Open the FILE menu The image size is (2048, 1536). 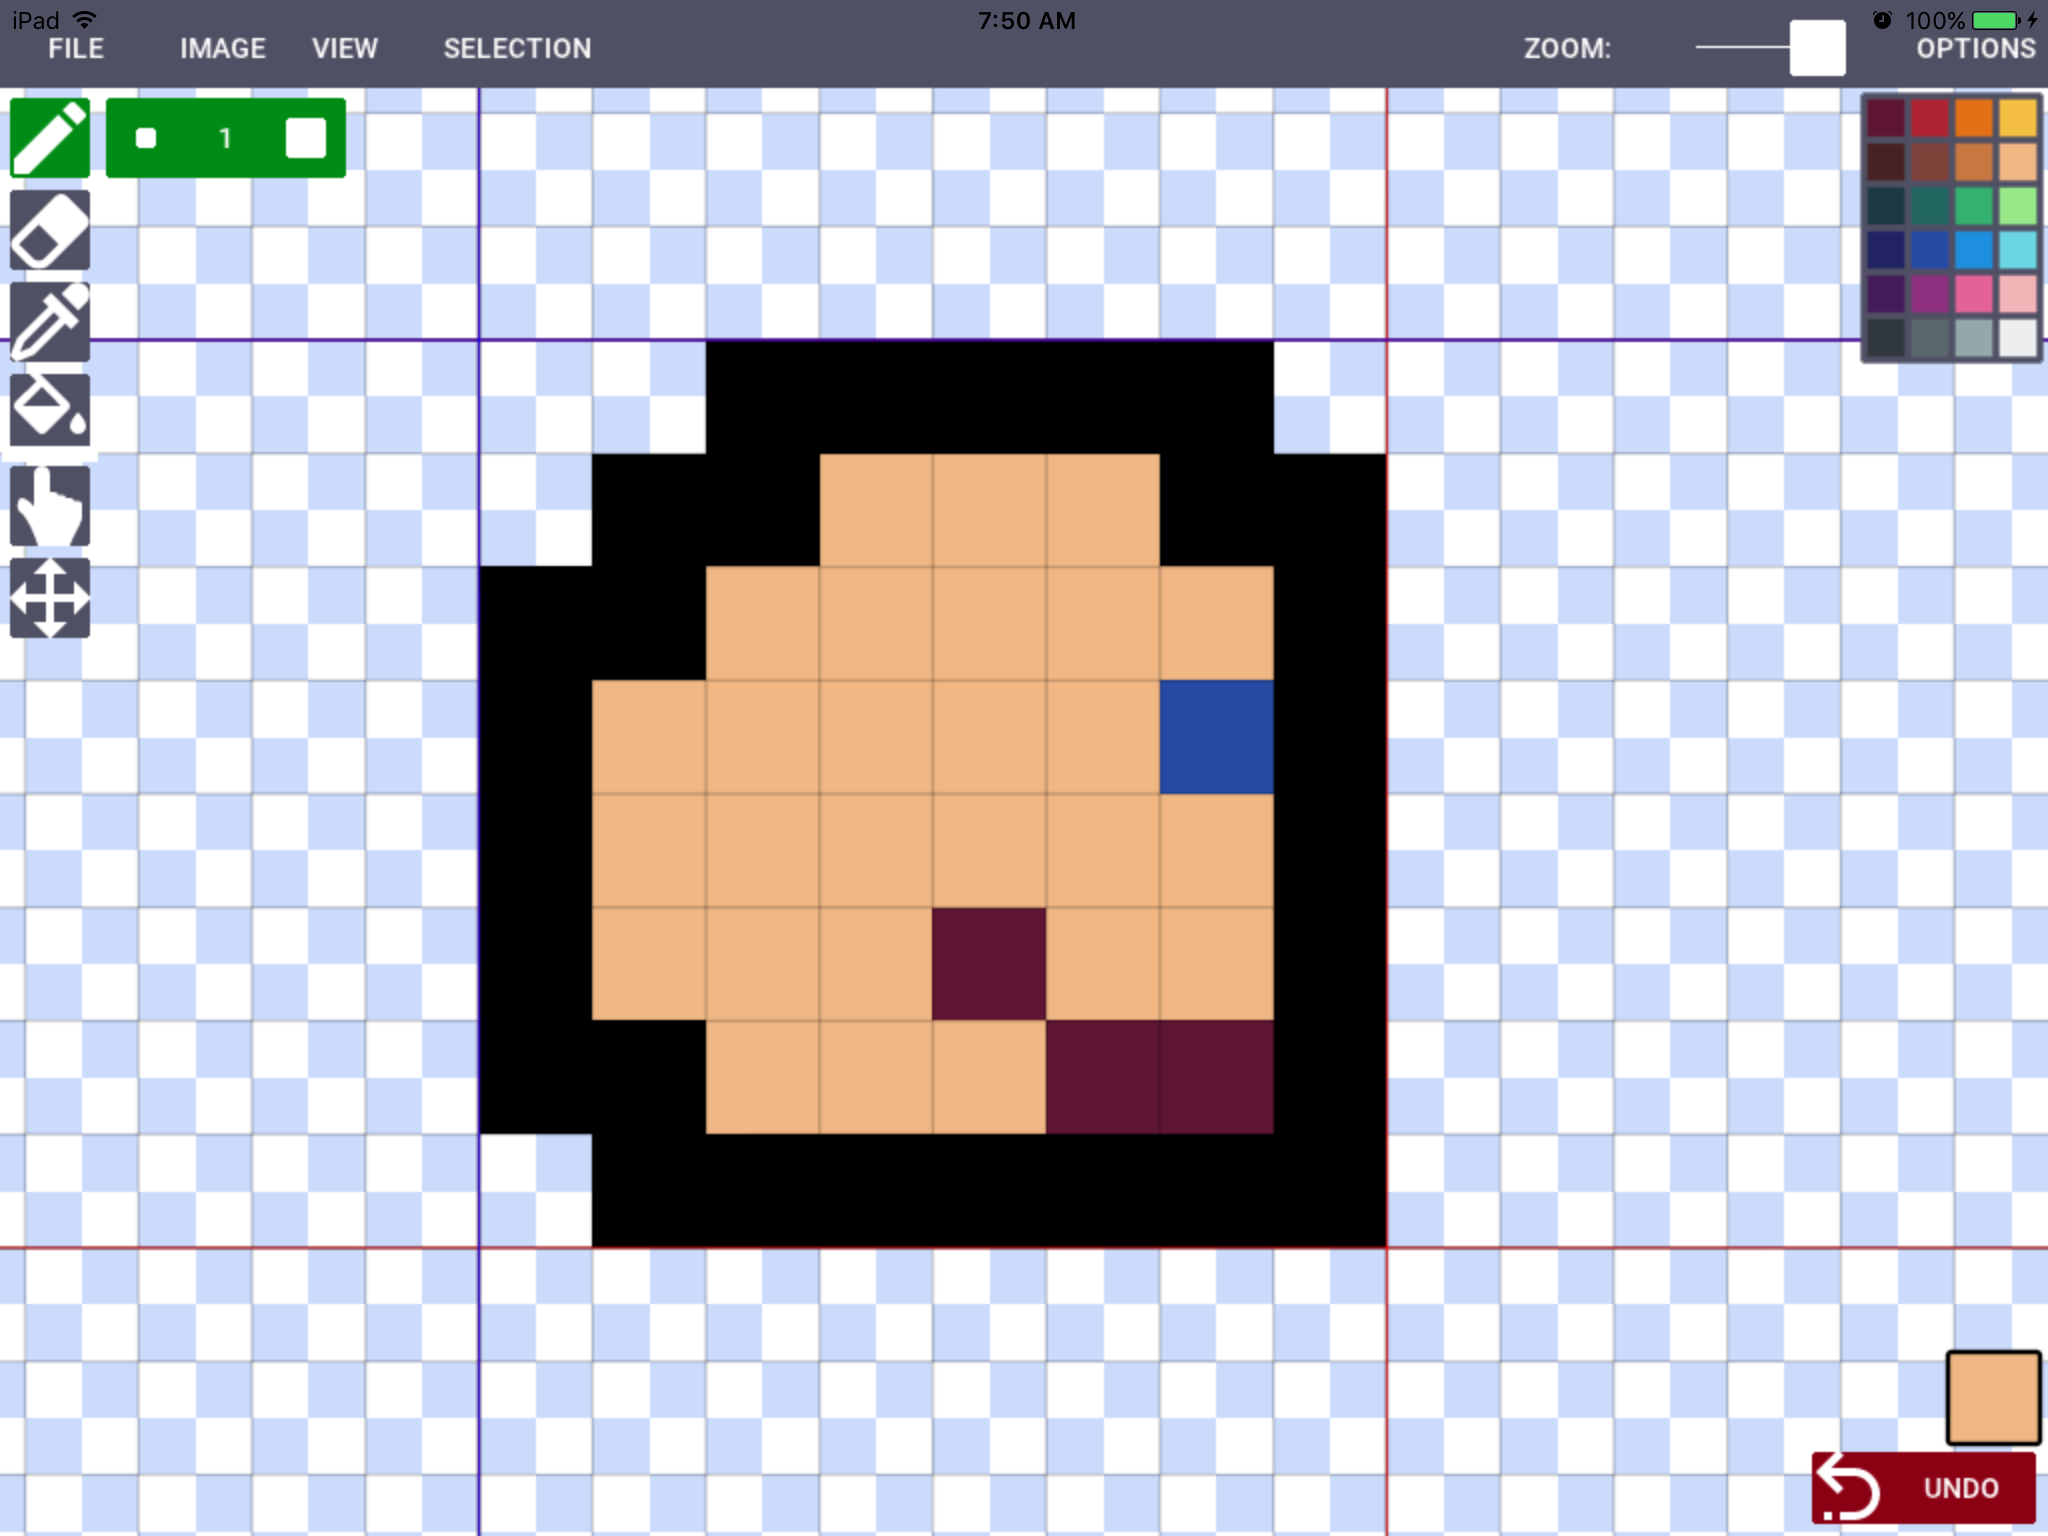click(x=76, y=48)
